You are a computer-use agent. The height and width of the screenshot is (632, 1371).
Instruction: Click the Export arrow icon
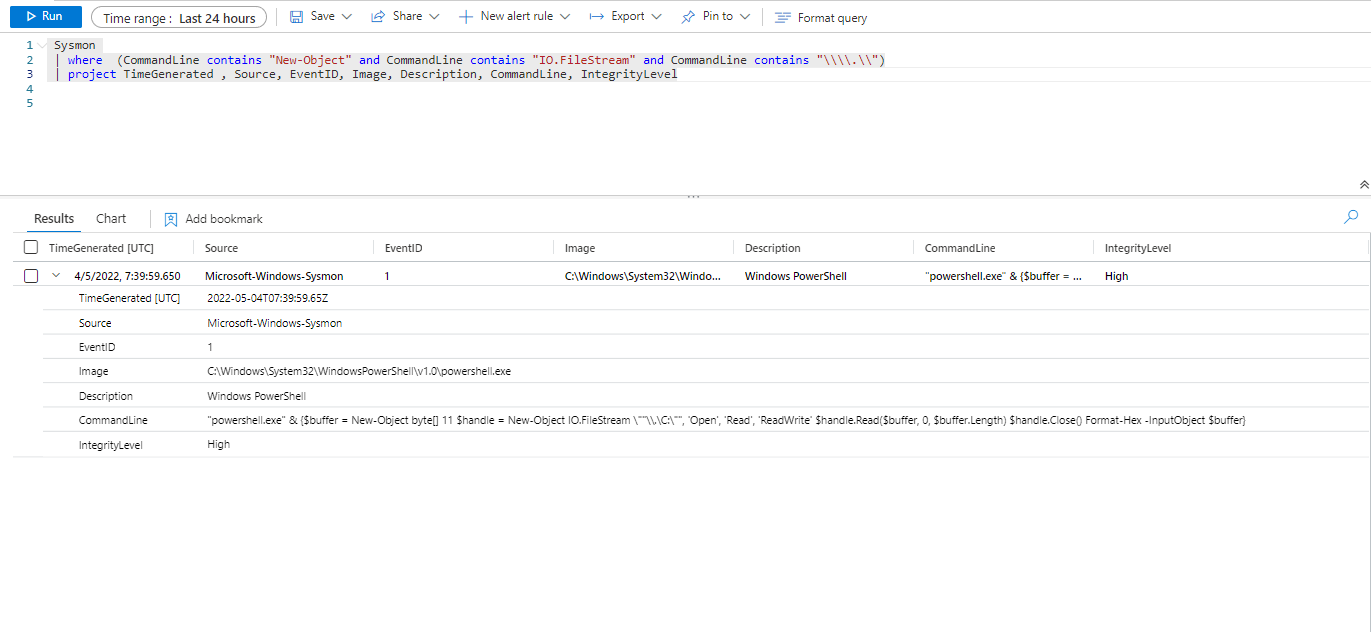click(x=596, y=17)
